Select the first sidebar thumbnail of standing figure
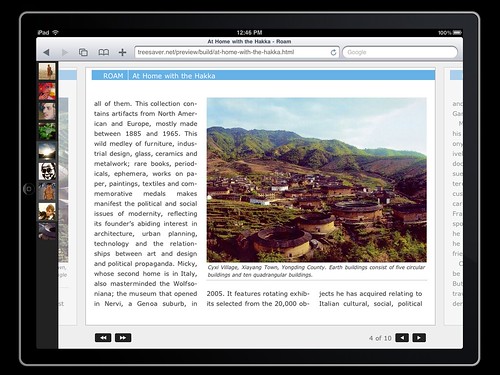The height and width of the screenshot is (375, 500). coord(47,71)
